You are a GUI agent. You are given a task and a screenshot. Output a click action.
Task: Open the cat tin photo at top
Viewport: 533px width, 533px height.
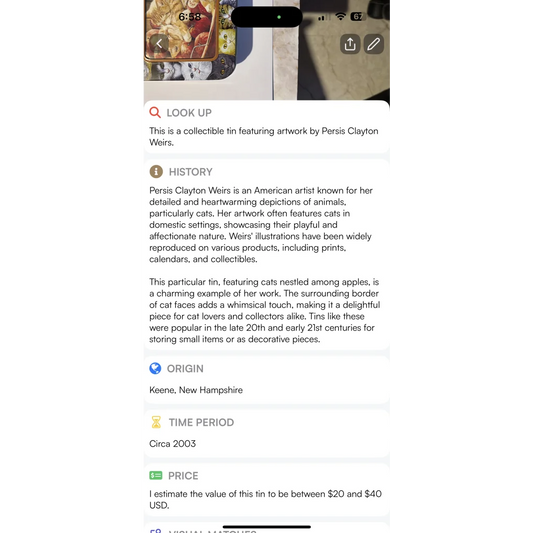[266, 50]
